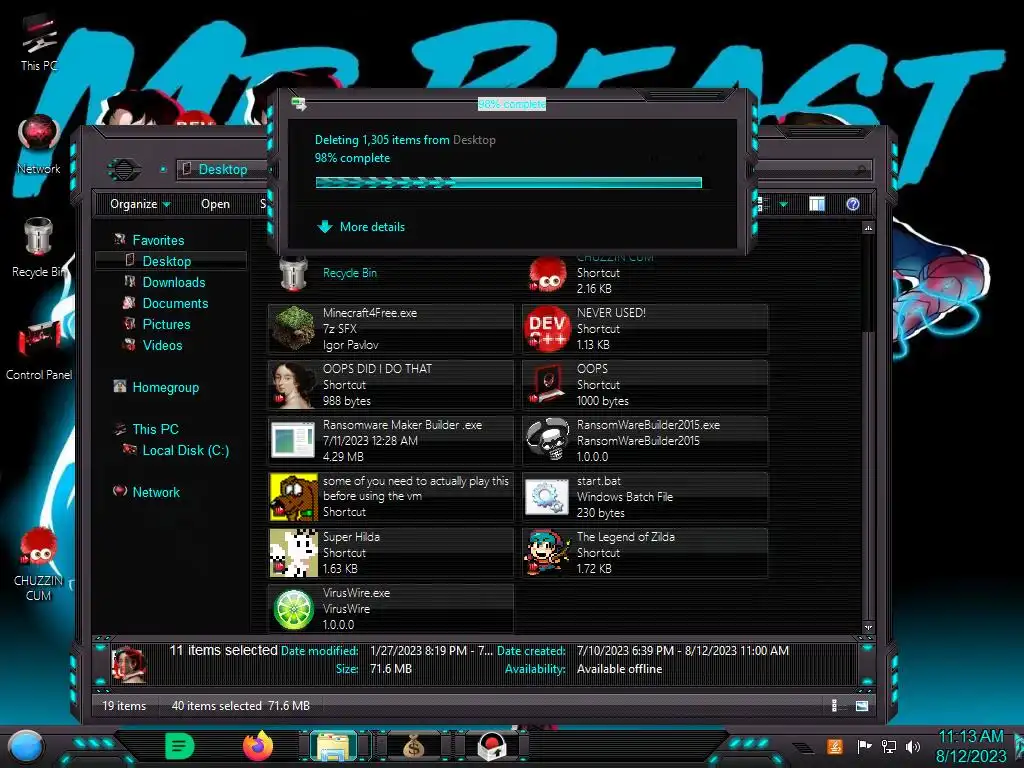
Task: Click Open in Explorer command bar
Action: click(x=216, y=204)
